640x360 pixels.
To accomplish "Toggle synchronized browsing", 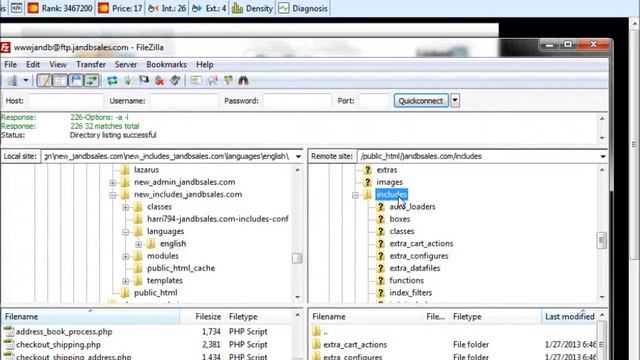I will tap(228, 80).
